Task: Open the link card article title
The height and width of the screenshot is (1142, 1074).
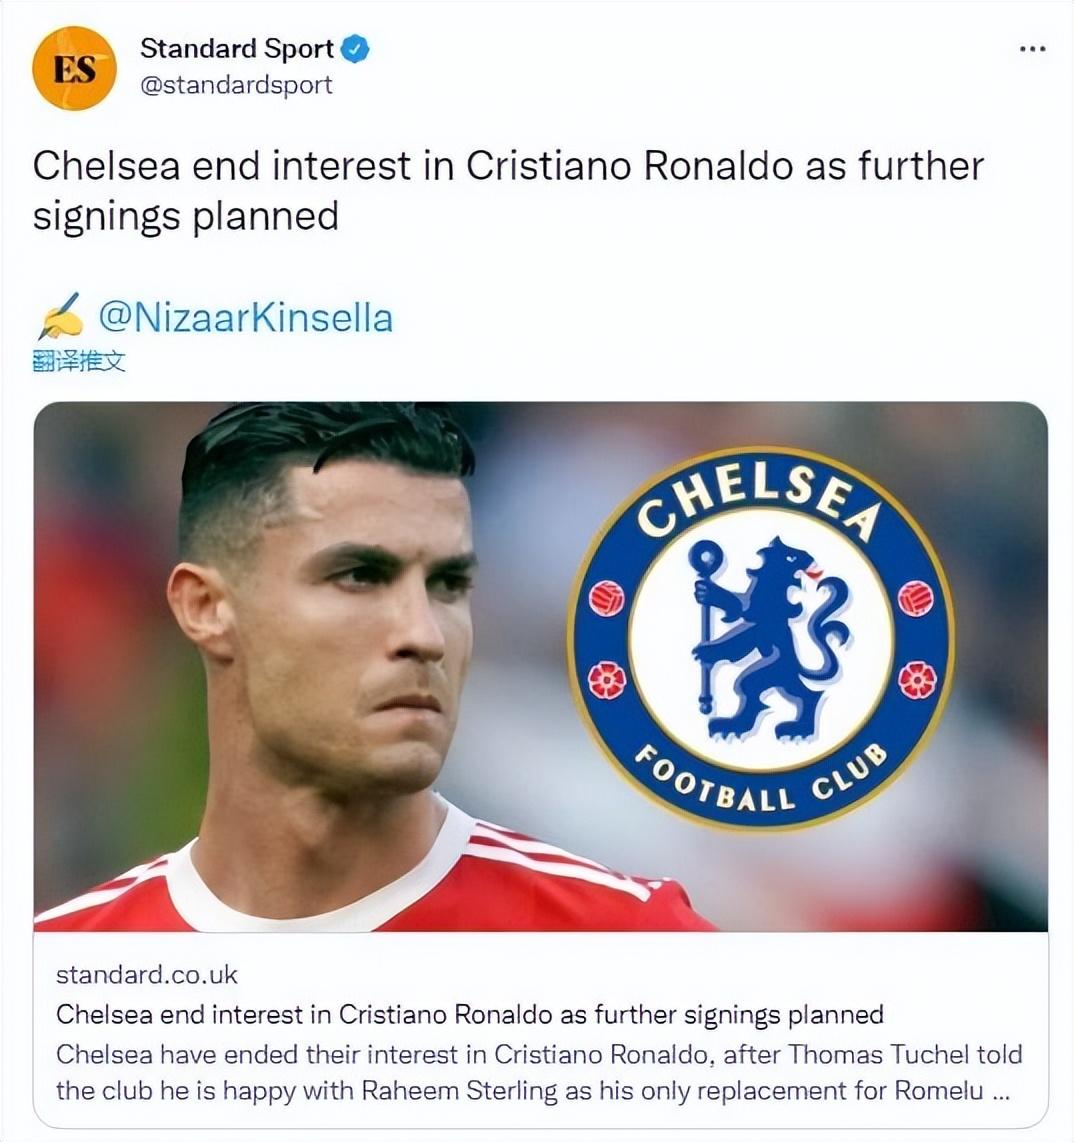Action: tap(470, 1014)
